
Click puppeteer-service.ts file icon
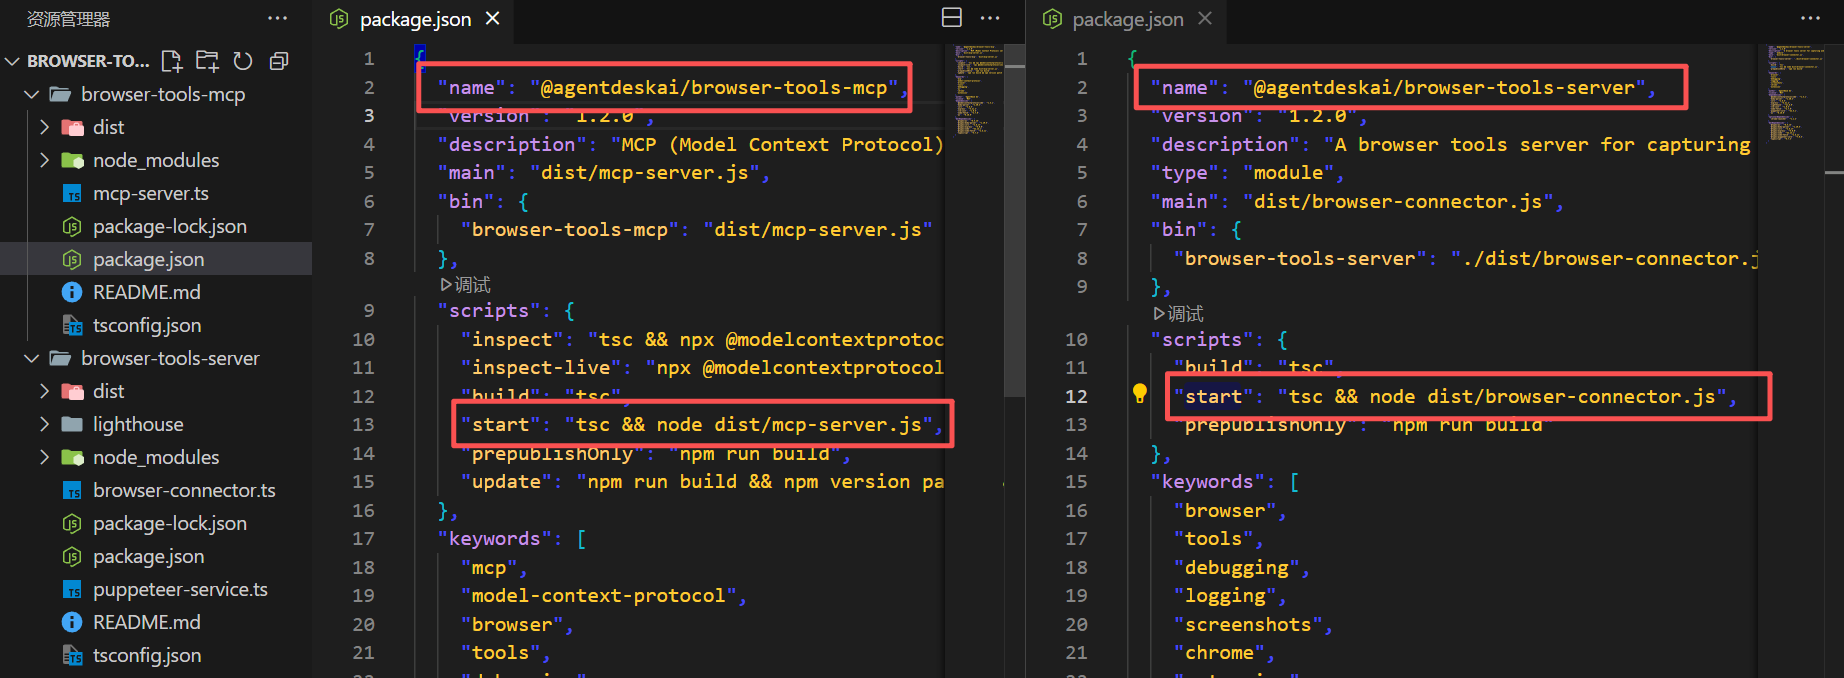click(72, 589)
